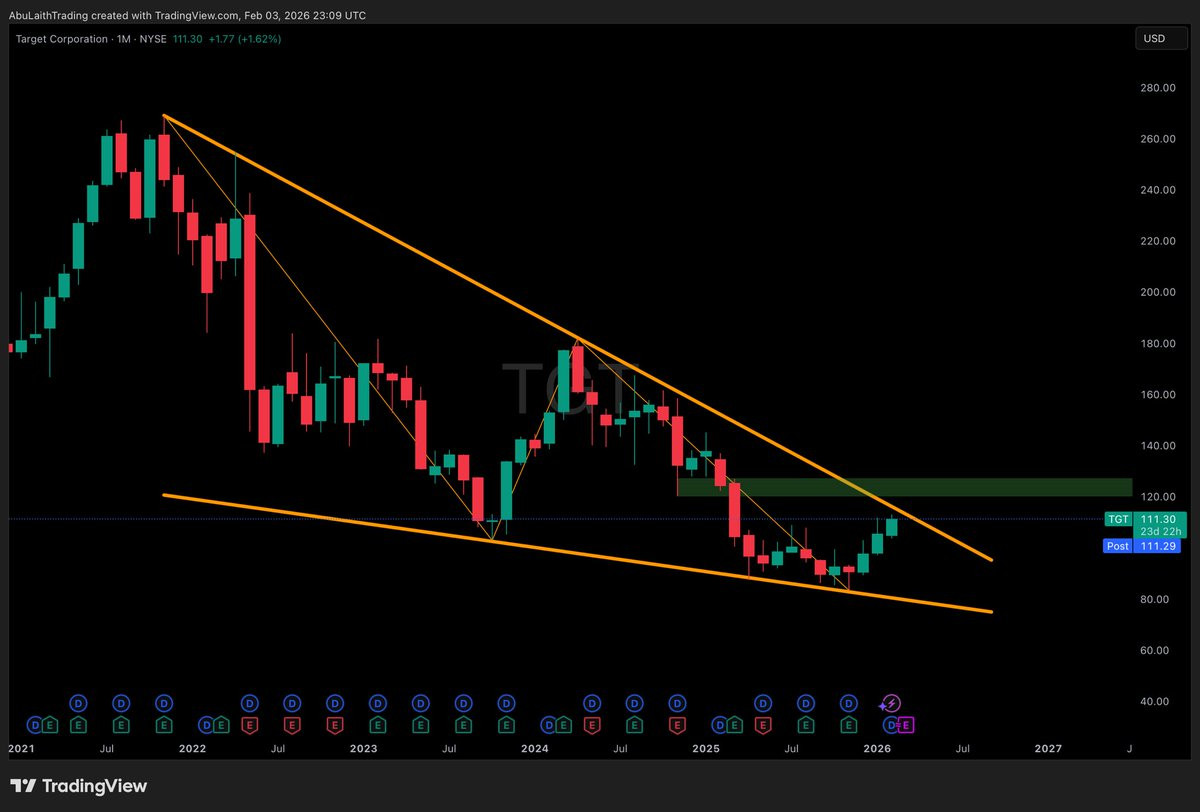Click the leftmost combined D-E marker near 2021
This screenshot has width=1200, height=812.
pyautogui.click(x=41, y=724)
